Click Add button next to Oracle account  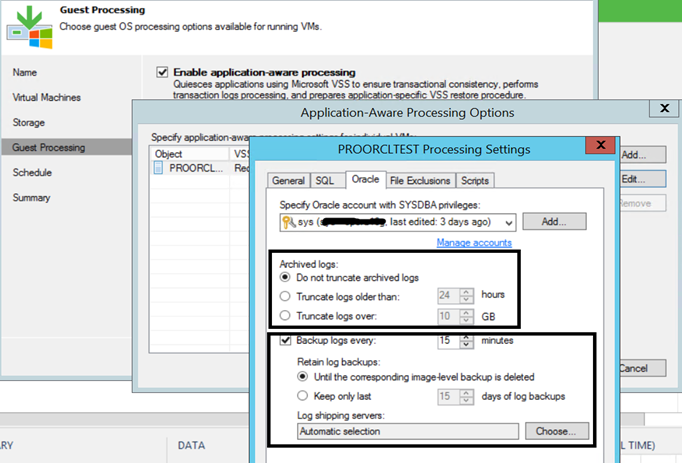click(x=553, y=222)
